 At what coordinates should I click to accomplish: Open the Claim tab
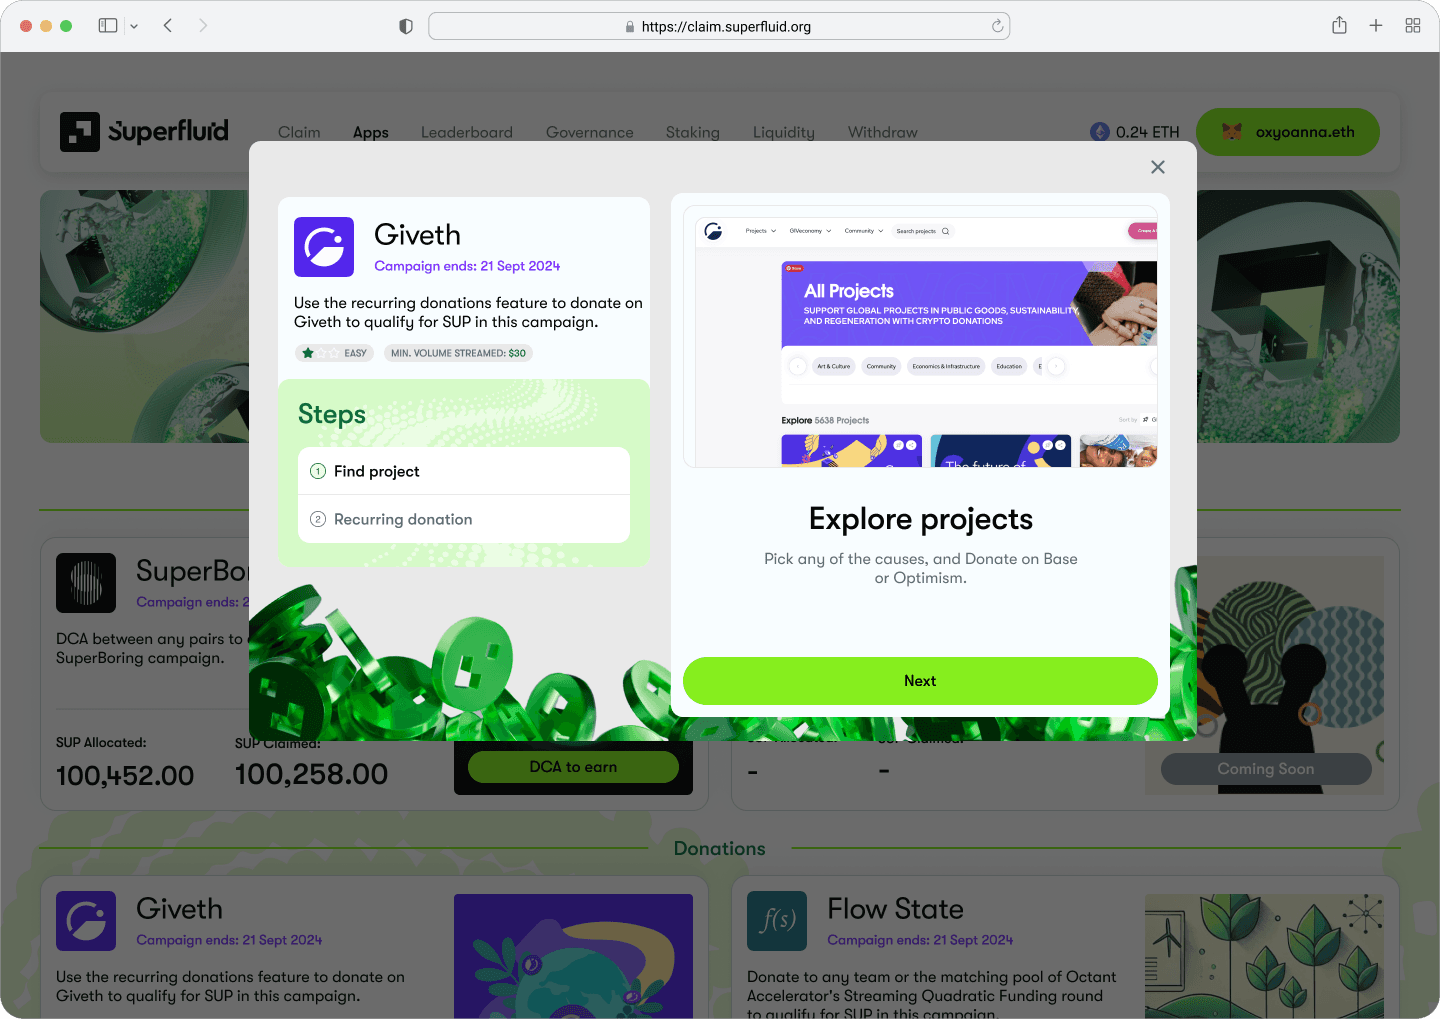point(299,132)
